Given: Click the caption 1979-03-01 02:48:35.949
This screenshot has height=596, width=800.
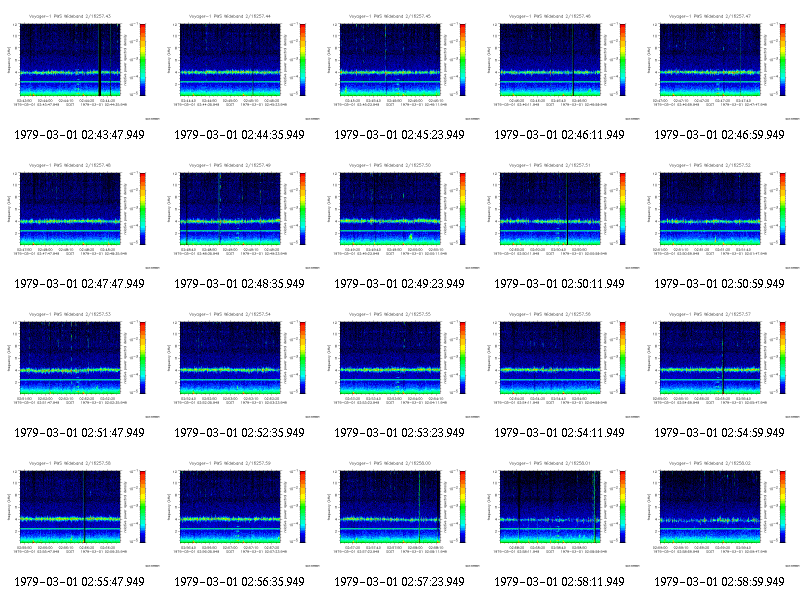Looking at the screenshot, I should point(239,284).
